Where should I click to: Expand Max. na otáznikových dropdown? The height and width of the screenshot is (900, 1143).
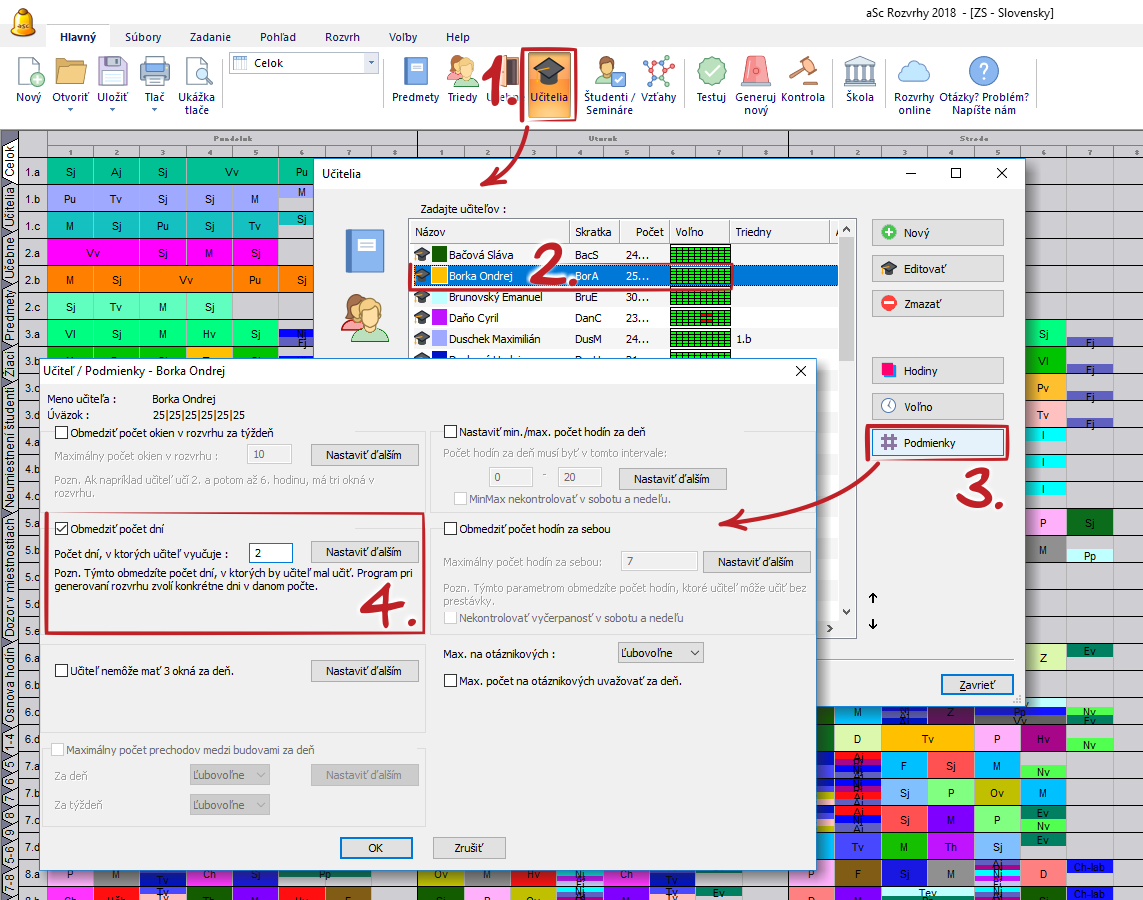[661, 653]
